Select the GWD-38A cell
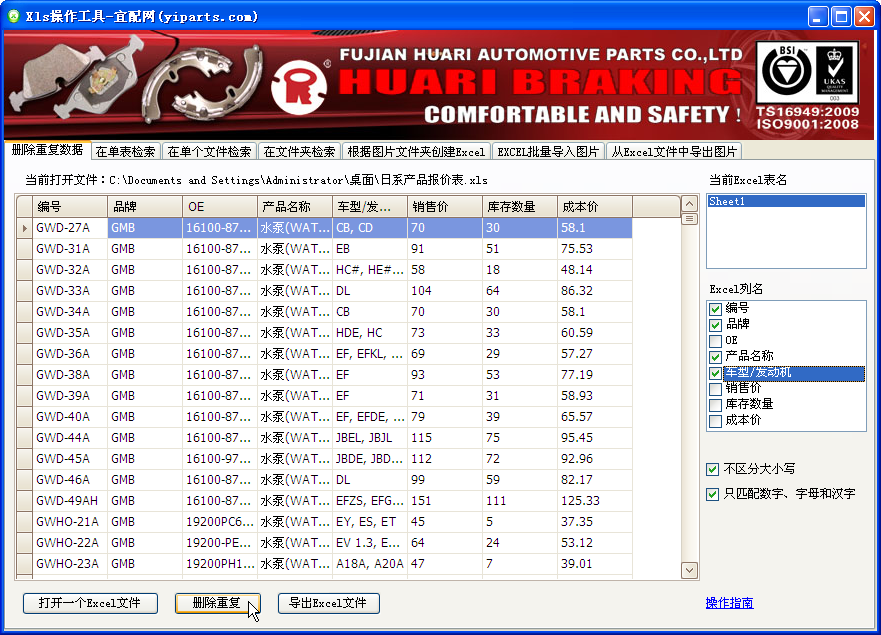Image resolution: width=881 pixels, height=635 pixels. pos(70,375)
